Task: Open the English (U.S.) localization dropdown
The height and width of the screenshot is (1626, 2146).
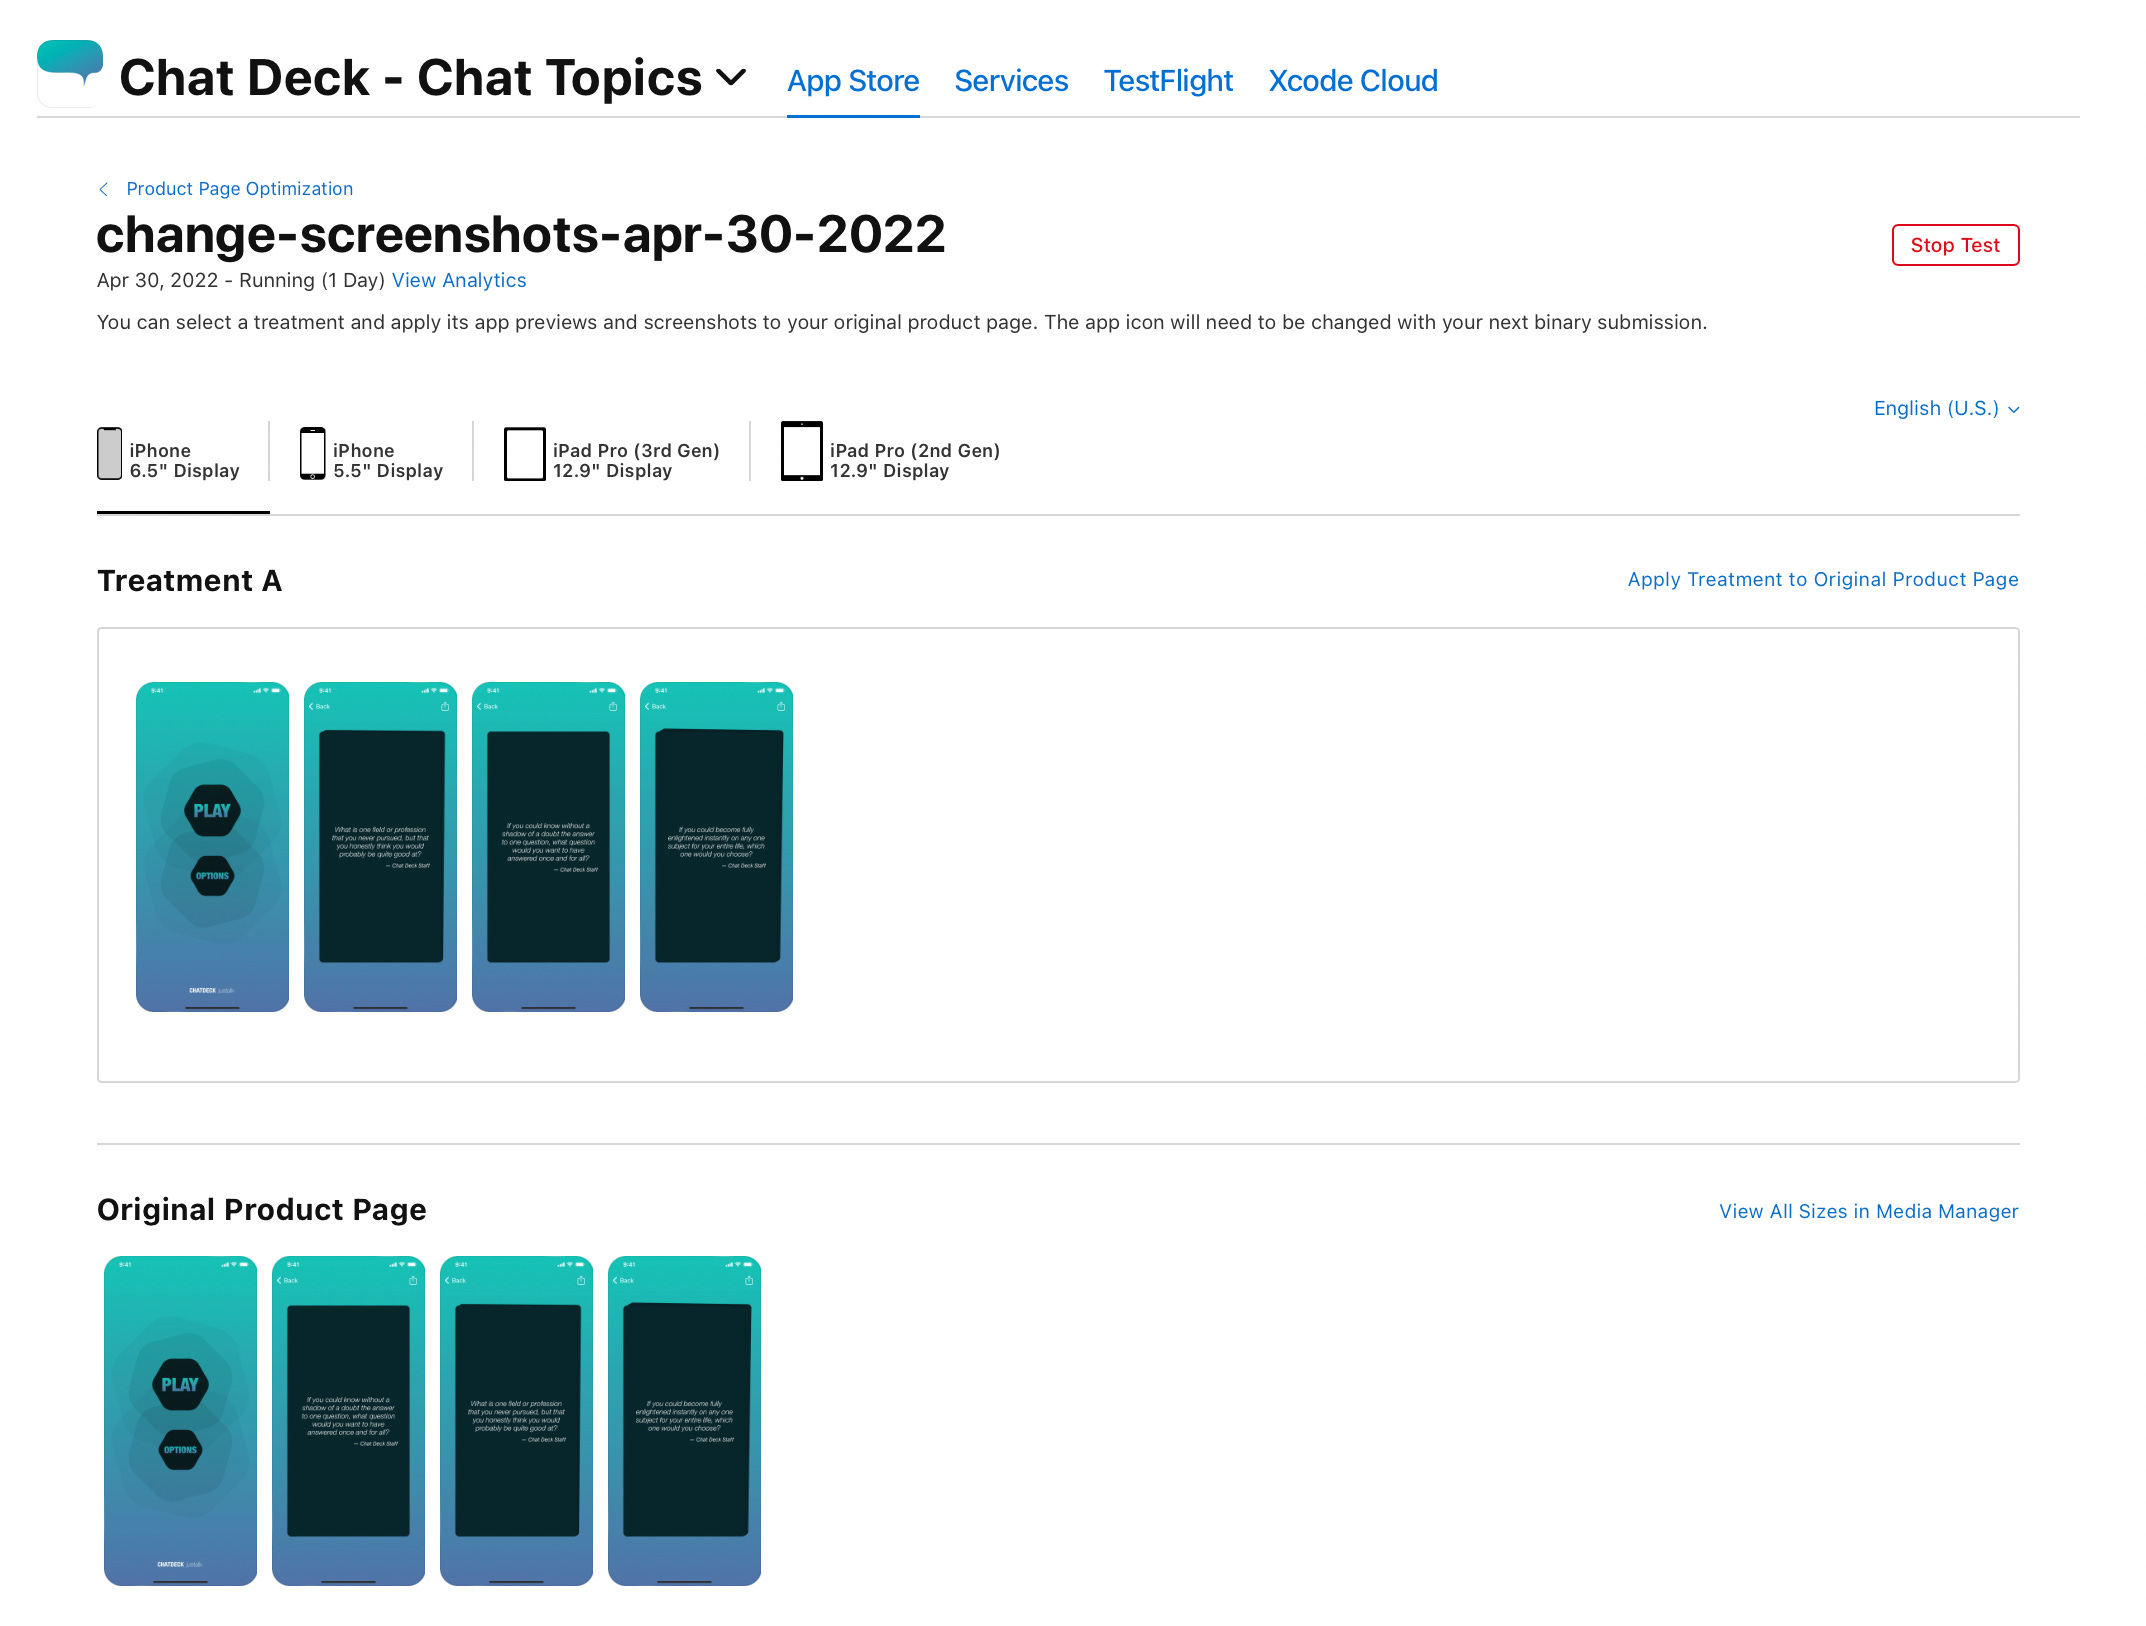Action: pyautogui.click(x=1936, y=408)
